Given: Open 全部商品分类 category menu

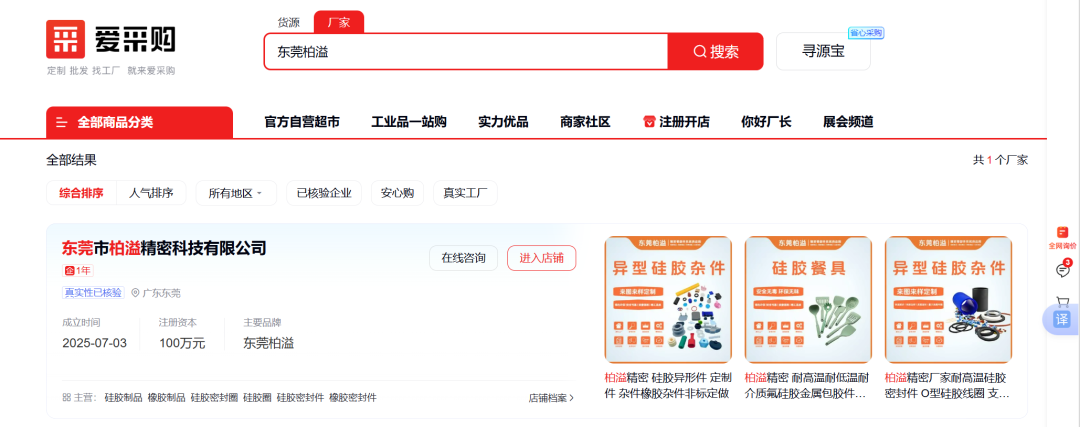Looking at the screenshot, I should pyautogui.click(x=139, y=123).
